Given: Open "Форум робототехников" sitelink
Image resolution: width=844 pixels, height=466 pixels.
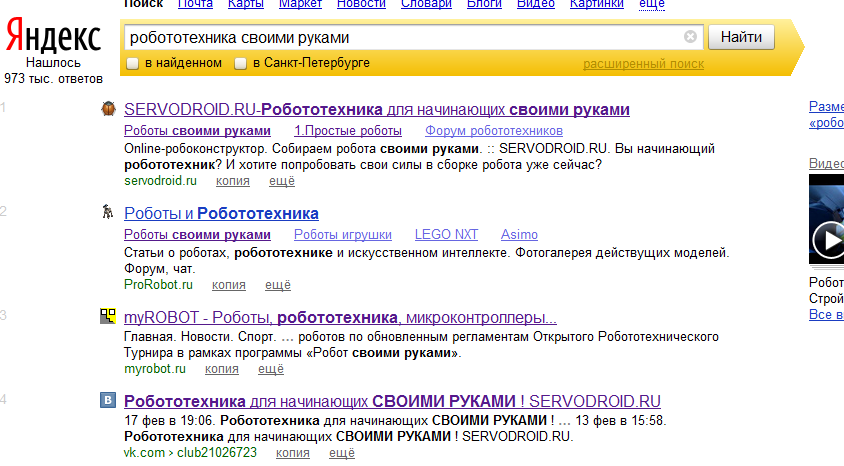Looking at the screenshot, I should click(494, 131).
